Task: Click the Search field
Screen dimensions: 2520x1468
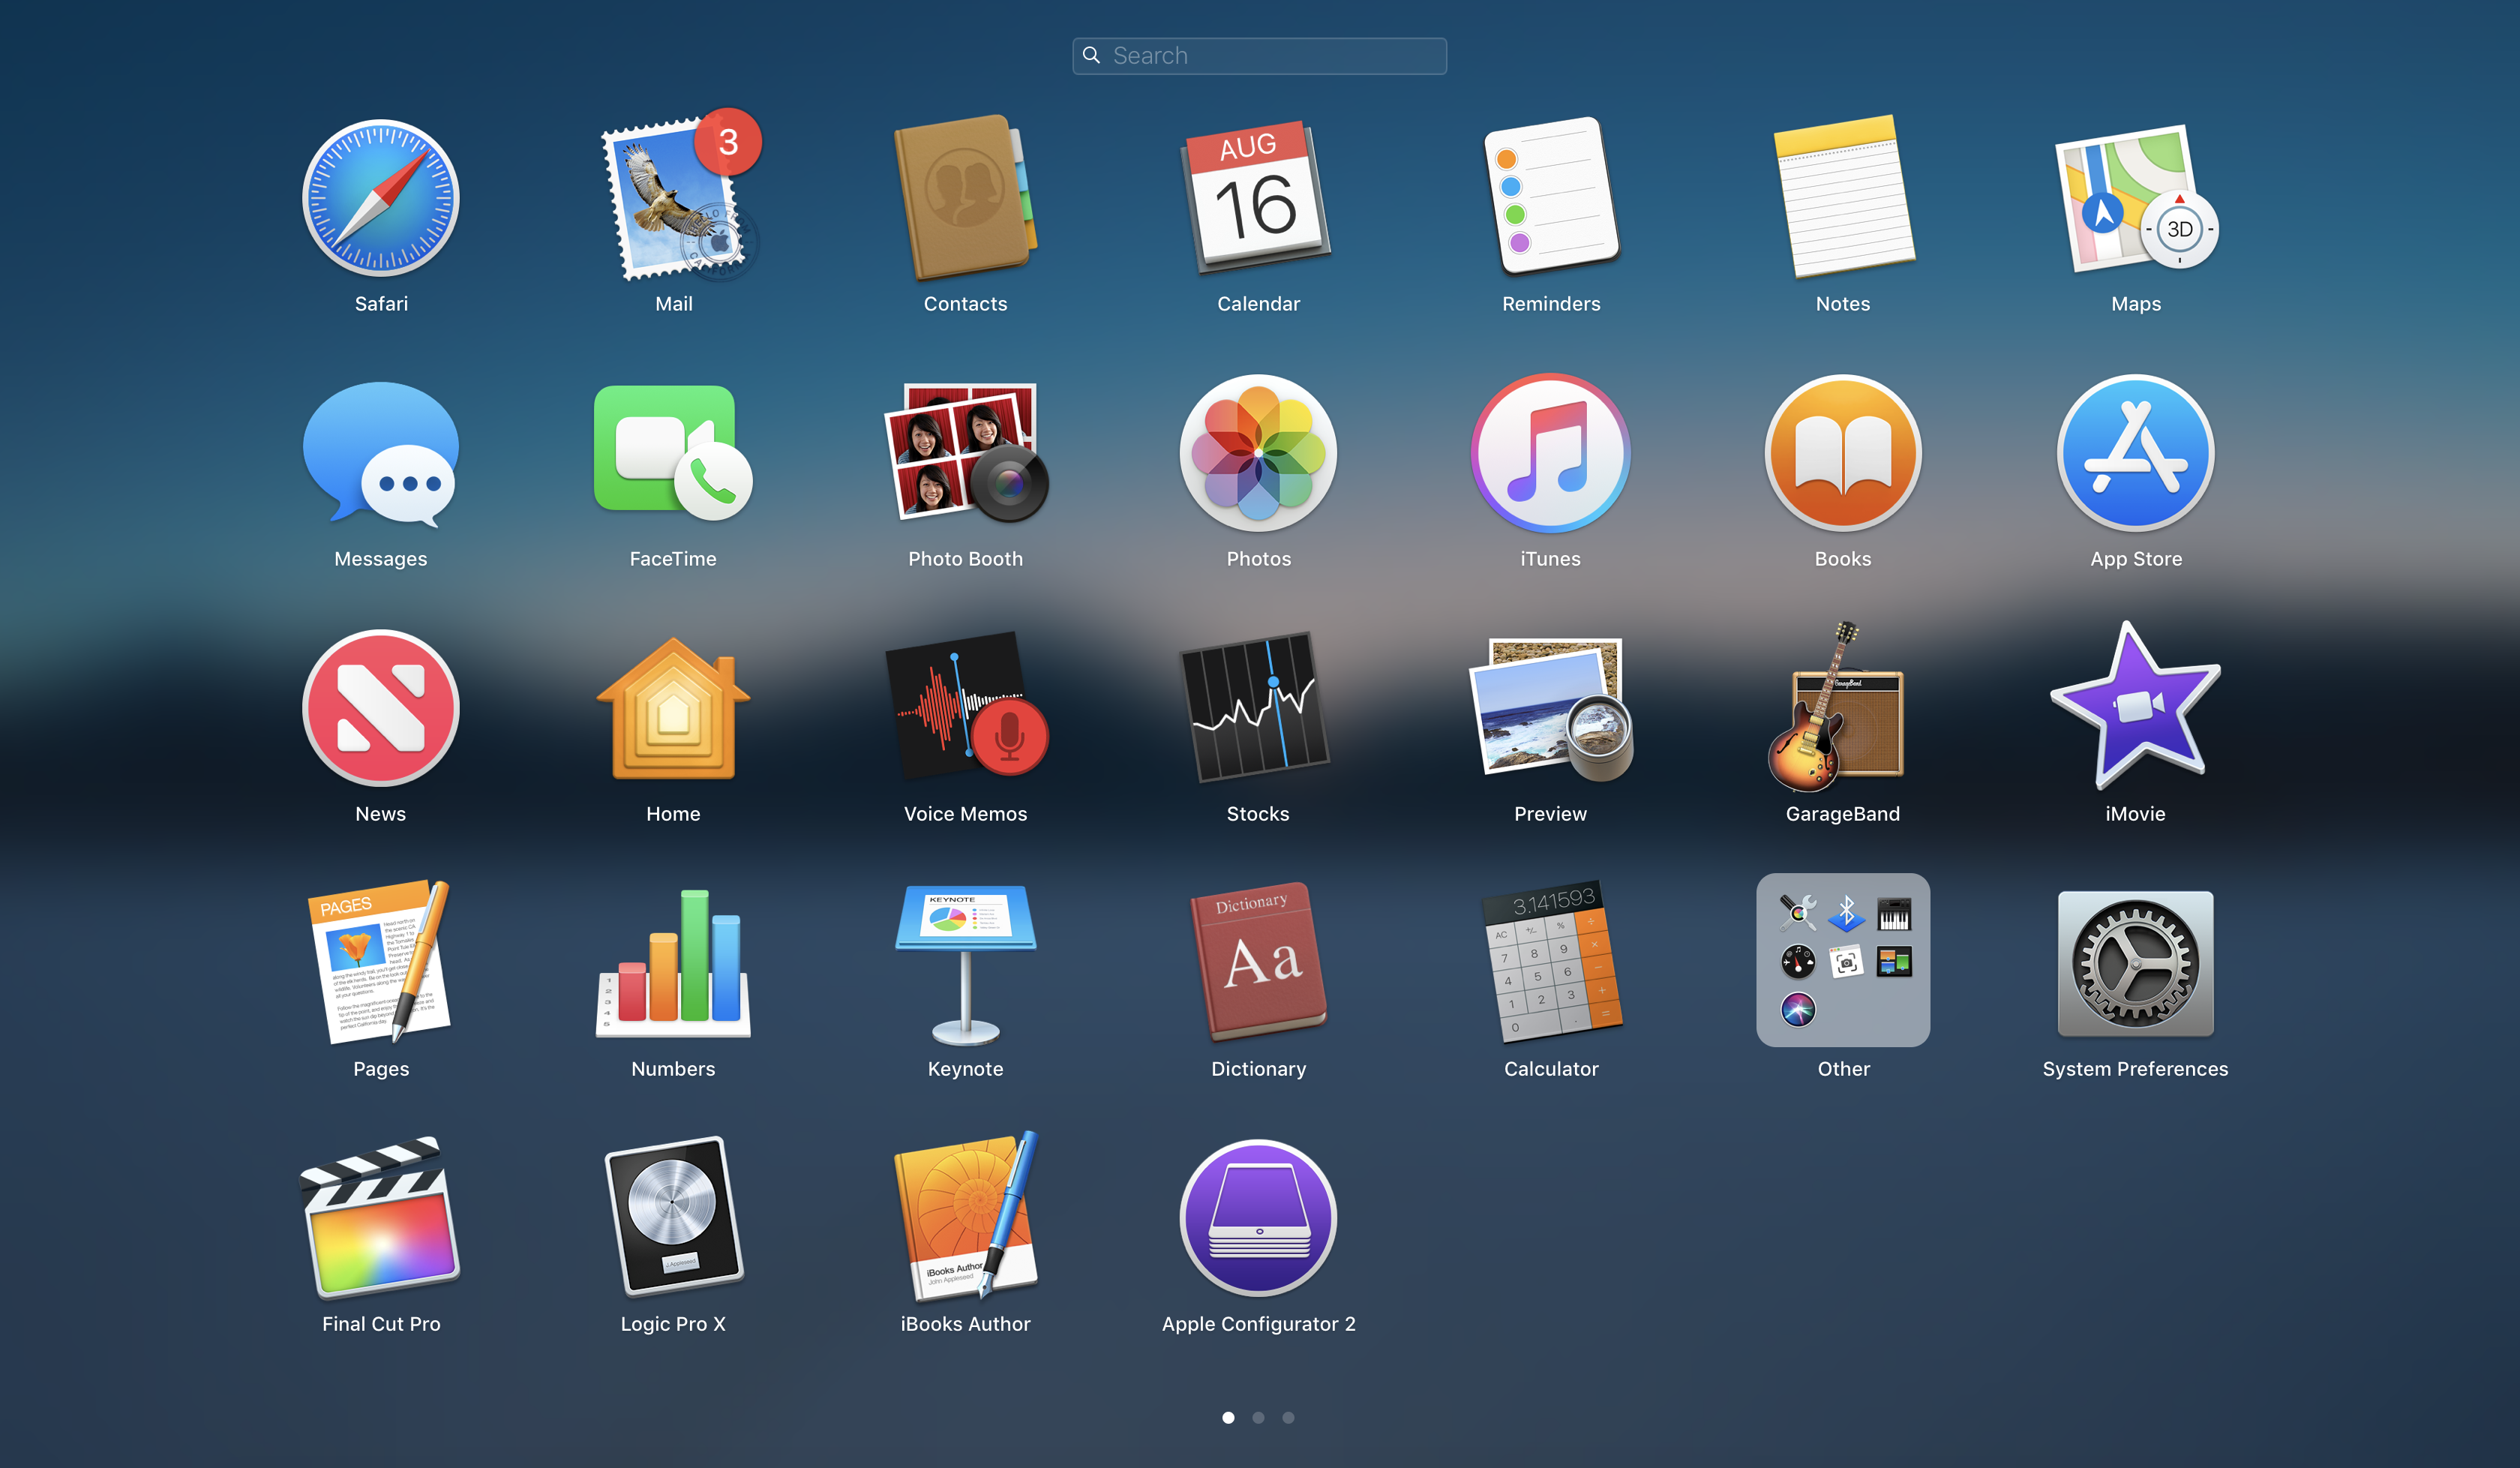Action: (x=1258, y=55)
